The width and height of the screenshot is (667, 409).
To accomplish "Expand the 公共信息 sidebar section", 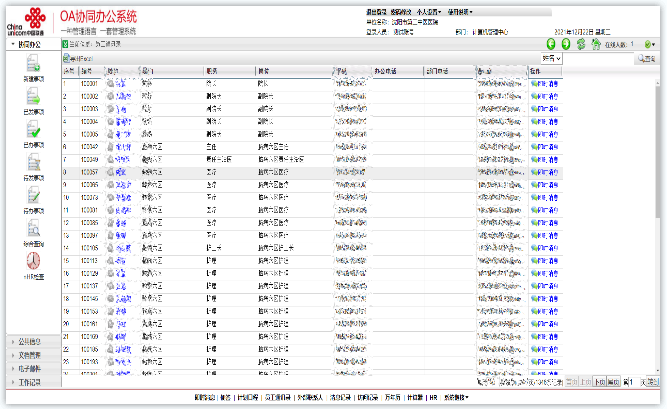I will coord(33,341).
